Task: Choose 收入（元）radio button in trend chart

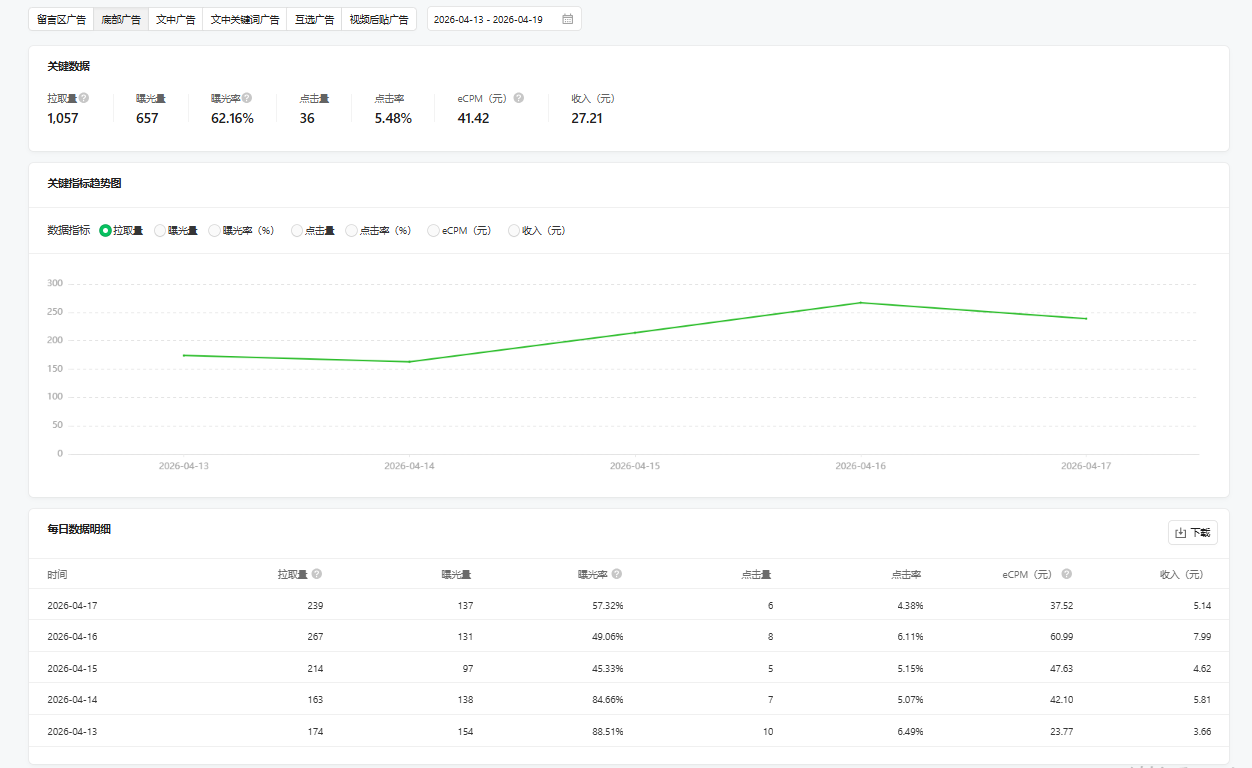Action: pyautogui.click(x=514, y=231)
